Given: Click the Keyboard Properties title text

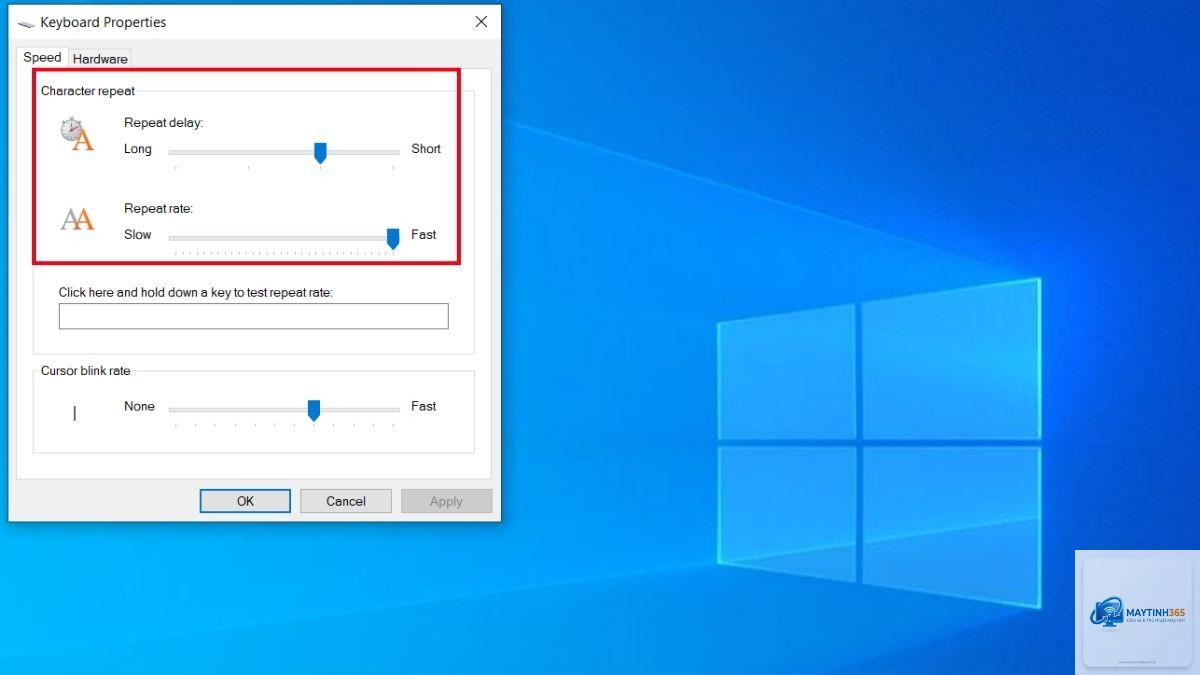Looking at the screenshot, I should [103, 22].
